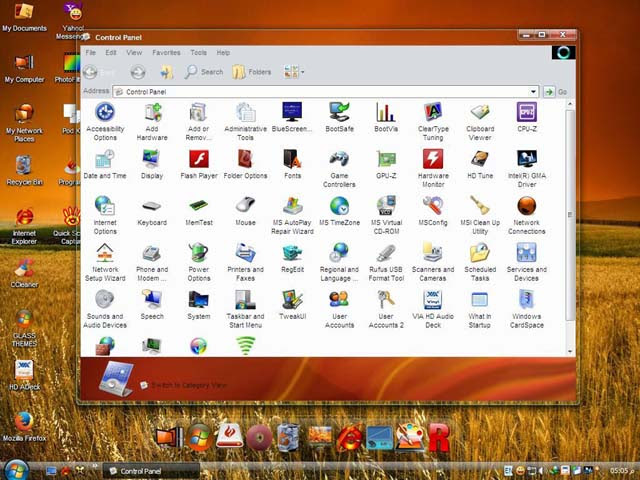The width and height of the screenshot is (640, 480).
Task: Open the Help menu
Action: point(223,53)
